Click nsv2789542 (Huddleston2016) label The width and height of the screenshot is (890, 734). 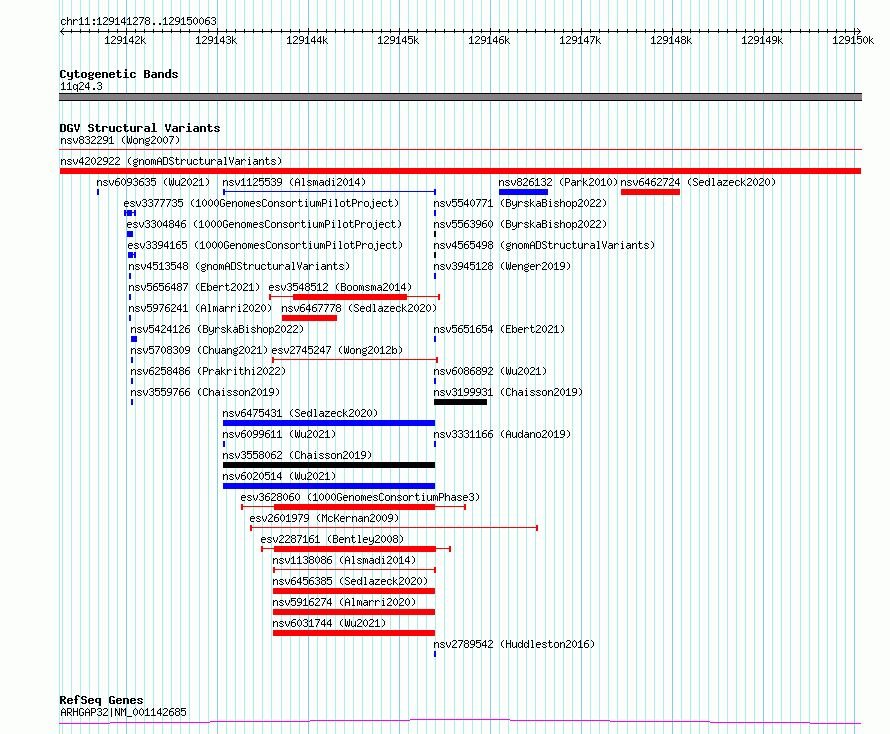tap(514, 644)
